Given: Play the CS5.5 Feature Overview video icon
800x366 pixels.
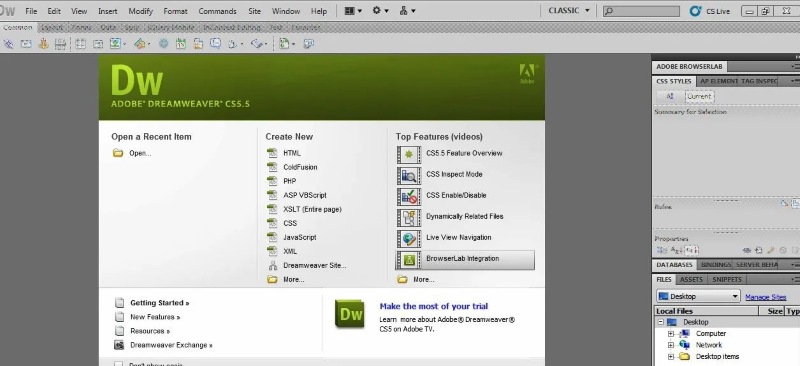Looking at the screenshot, I should pos(409,155).
